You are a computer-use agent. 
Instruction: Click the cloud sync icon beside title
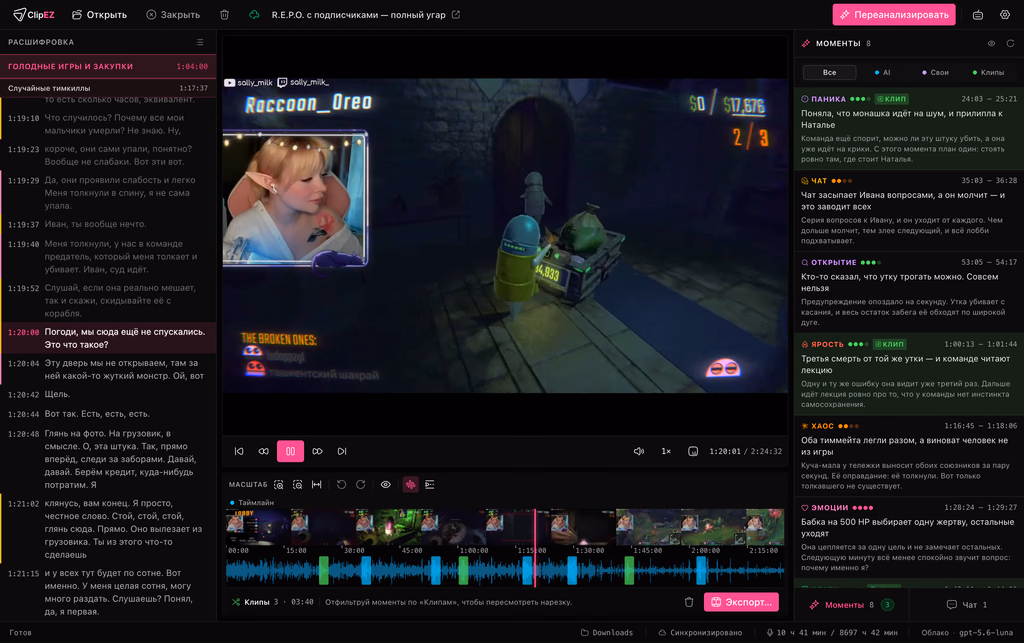pos(254,14)
